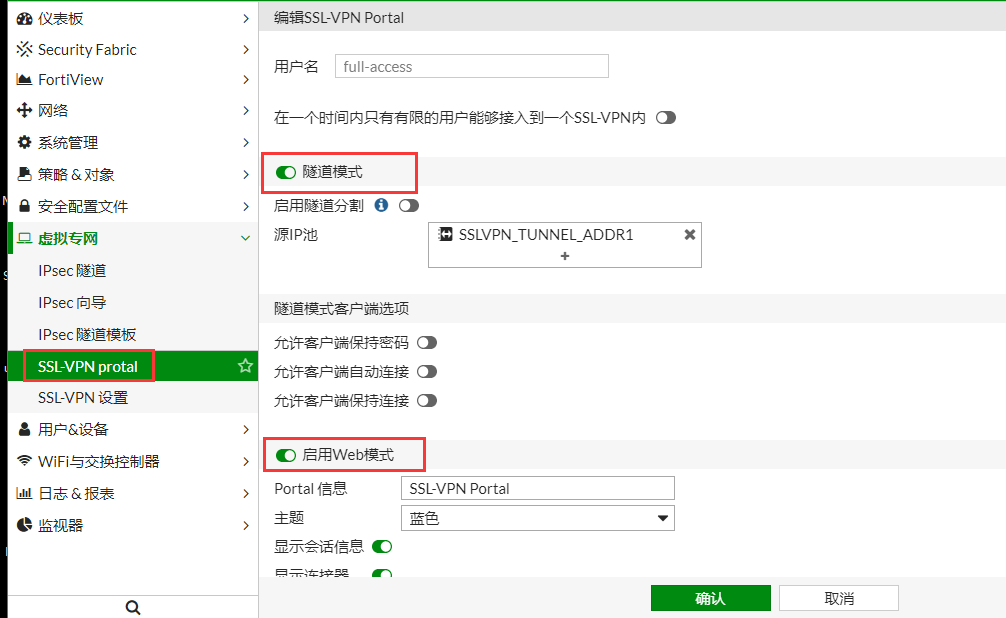Disable the 隧道模式 tunnel mode toggle
This screenshot has height=618, width=1006.
click(285, 172)
